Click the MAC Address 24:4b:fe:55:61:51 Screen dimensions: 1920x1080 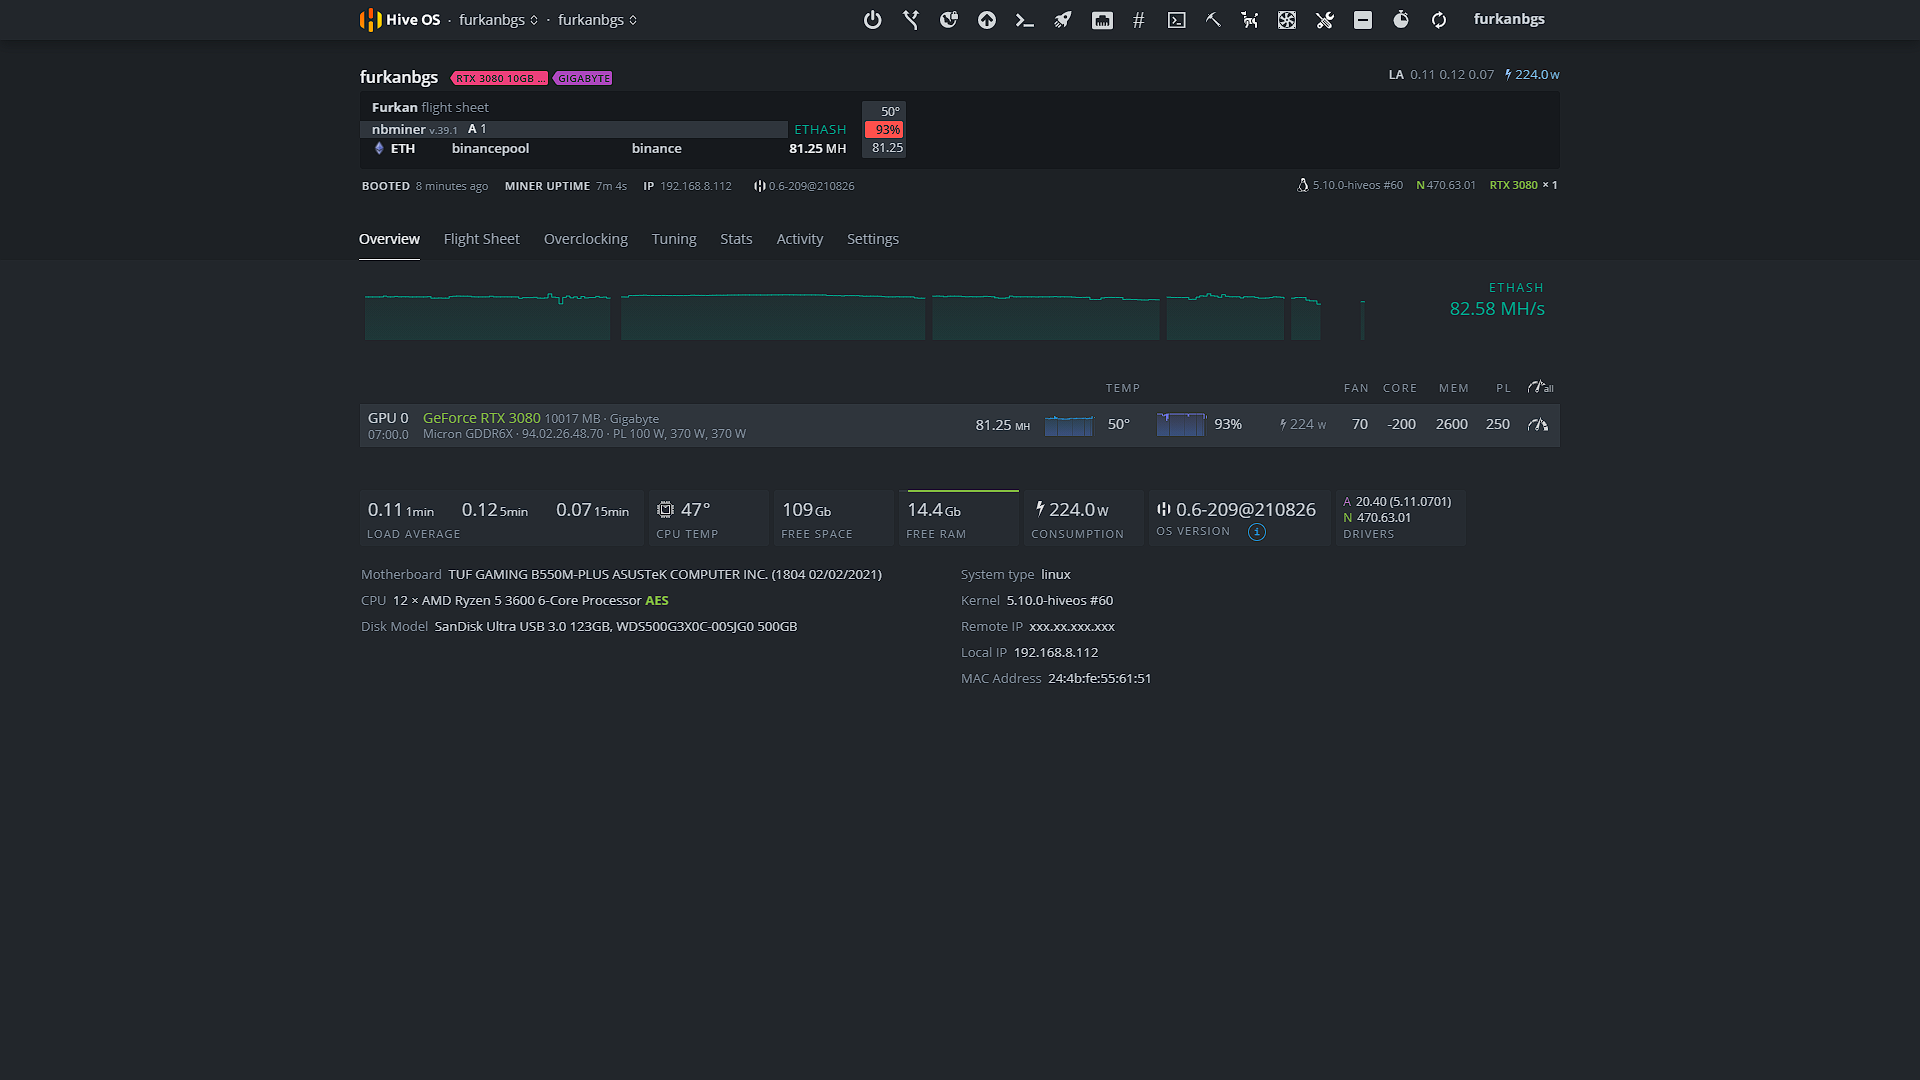(x=1099, y=678)
